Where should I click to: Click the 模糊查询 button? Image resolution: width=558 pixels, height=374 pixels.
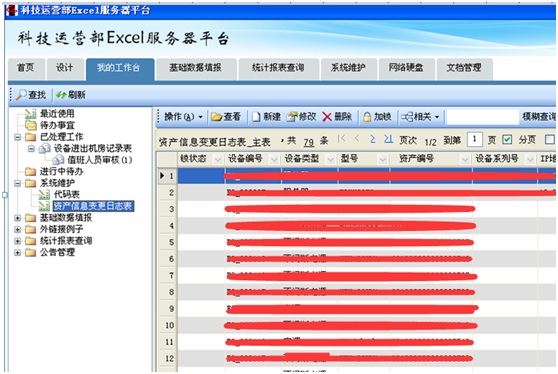coord(538,116)
